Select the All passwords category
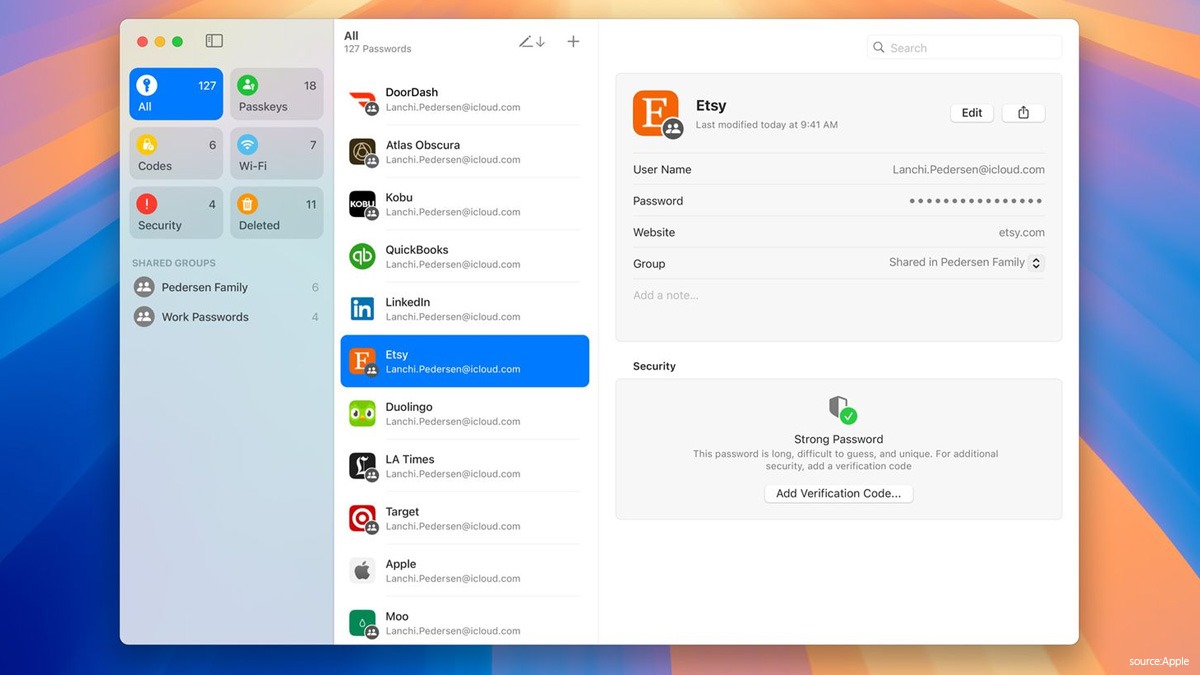 (176, 95)
